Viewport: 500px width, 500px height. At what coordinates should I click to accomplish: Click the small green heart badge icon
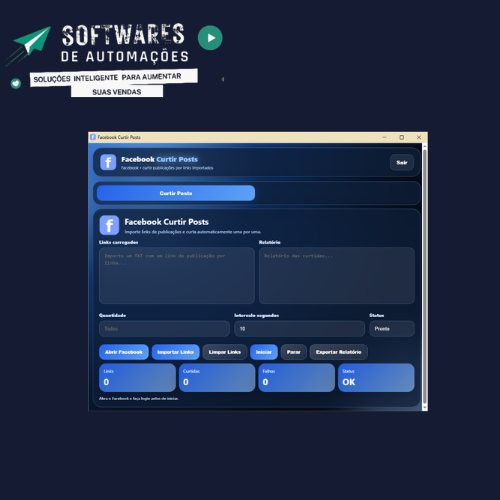(16, 83)
